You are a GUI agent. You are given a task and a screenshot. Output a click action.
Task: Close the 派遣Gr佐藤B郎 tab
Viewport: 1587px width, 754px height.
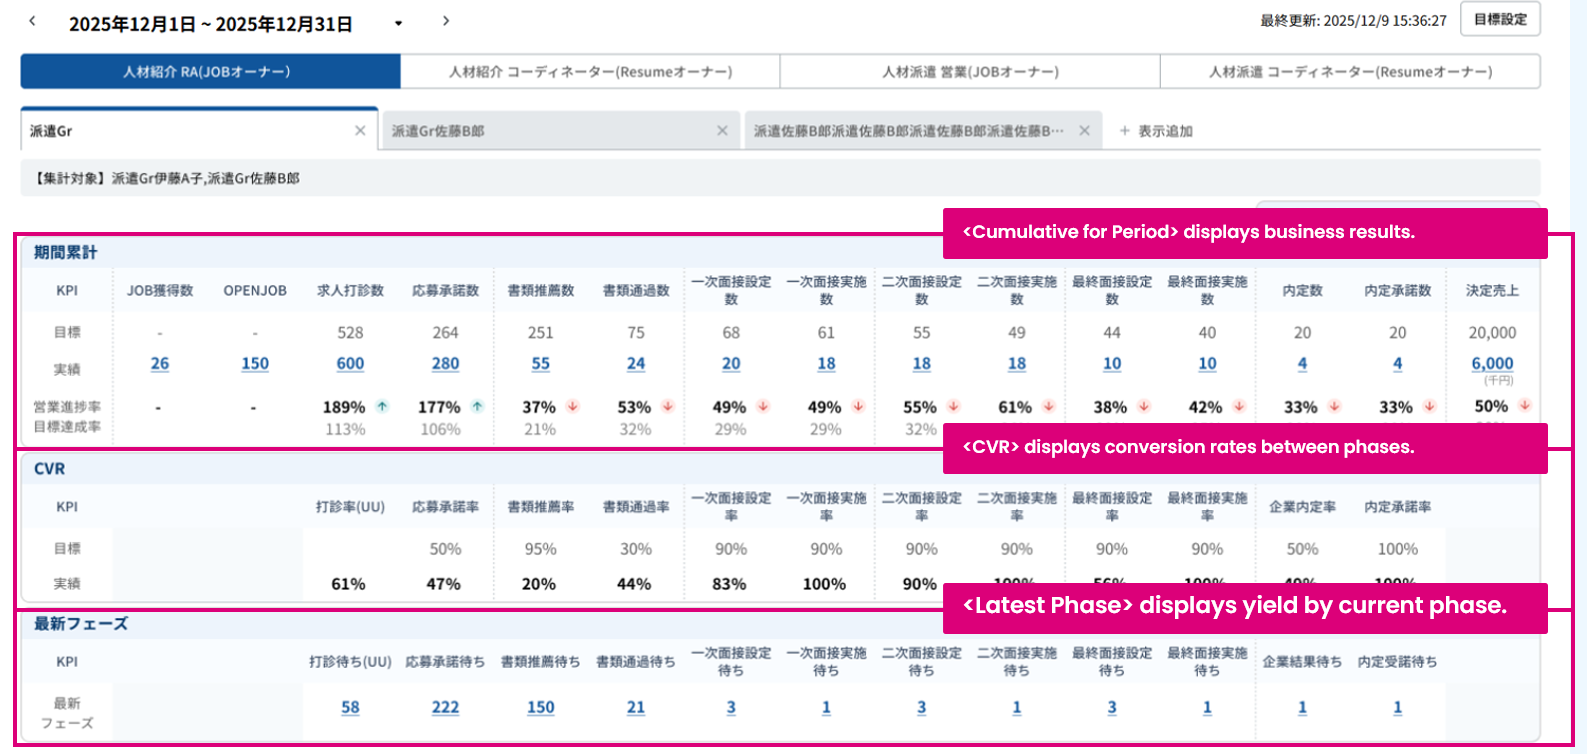(x=722, y=131)
